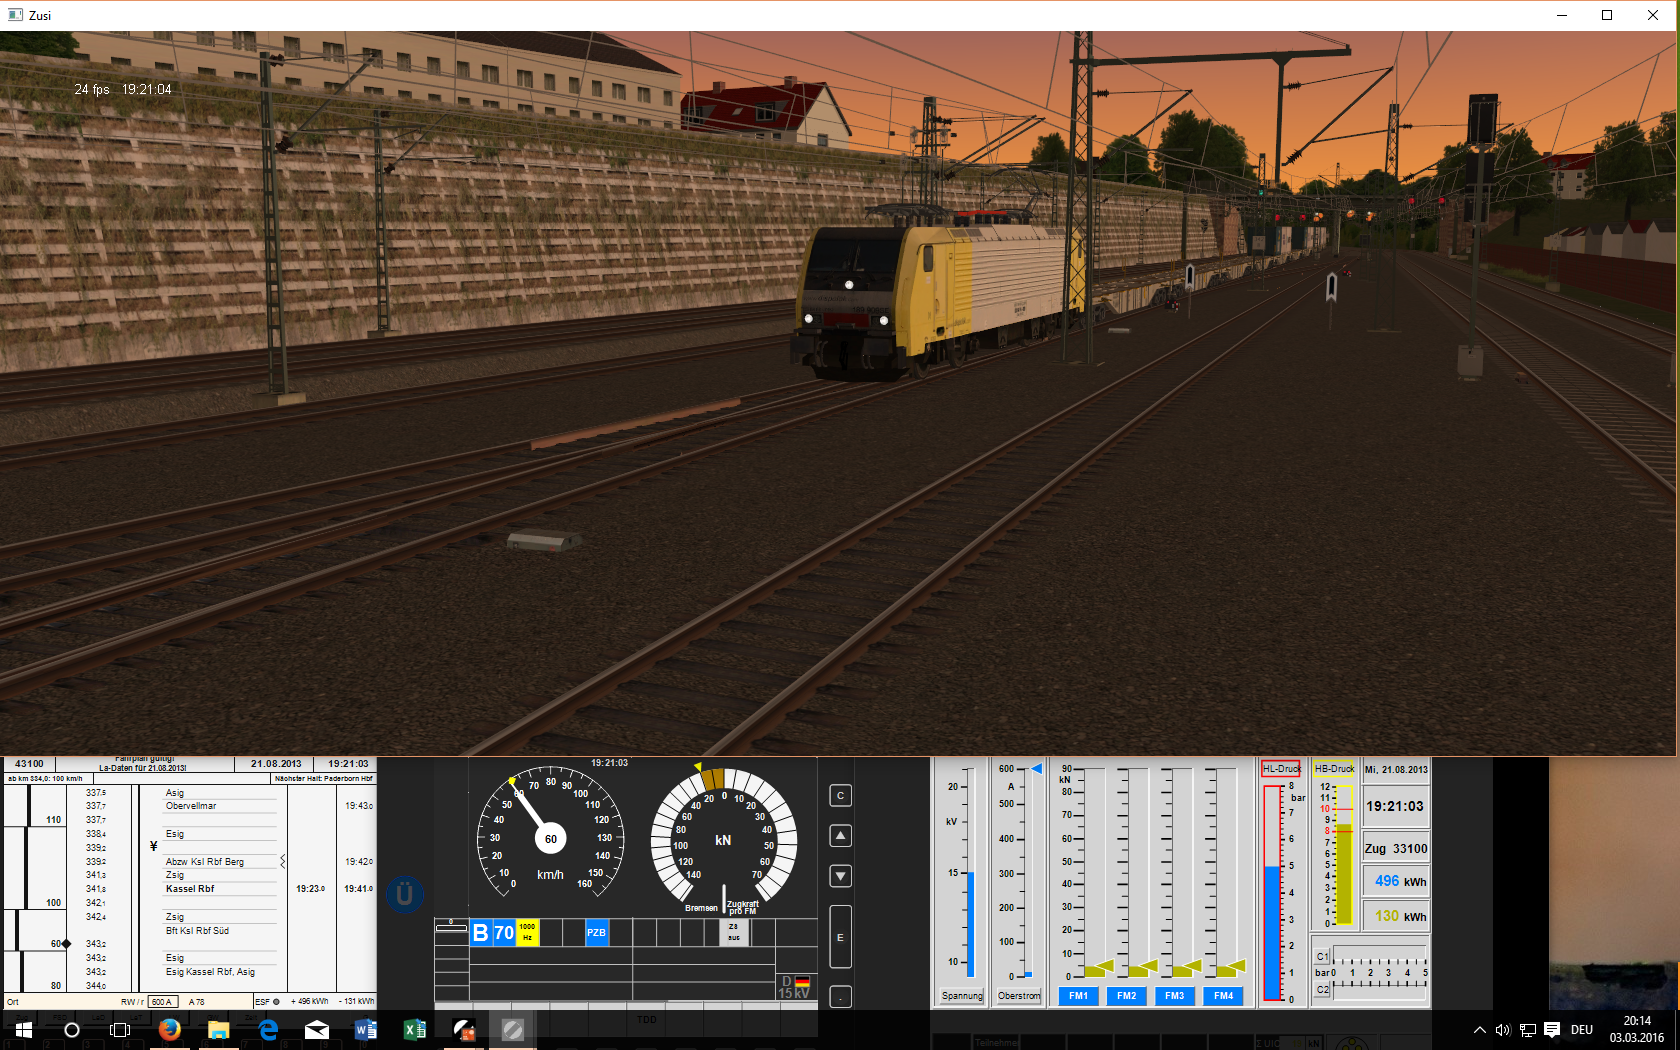Image resolution: width=1680 pixels, height=1050 pixels.
Task: Click the dot button below the E button
Action: coord(841,996)
